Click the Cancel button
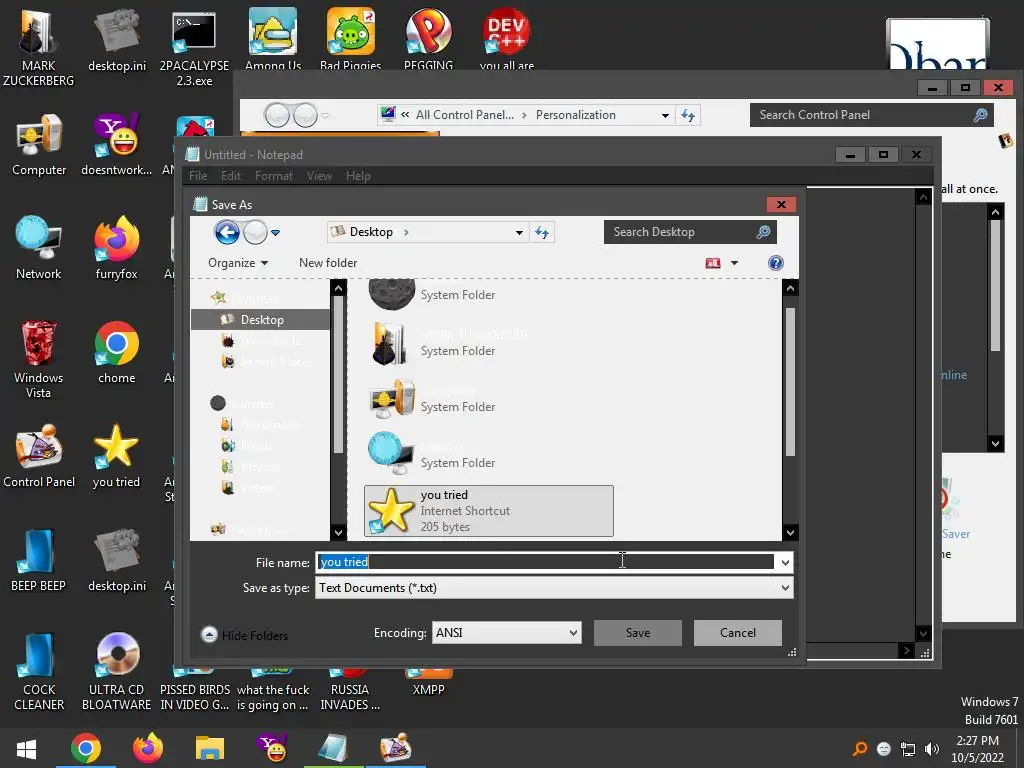 [737, 633]
